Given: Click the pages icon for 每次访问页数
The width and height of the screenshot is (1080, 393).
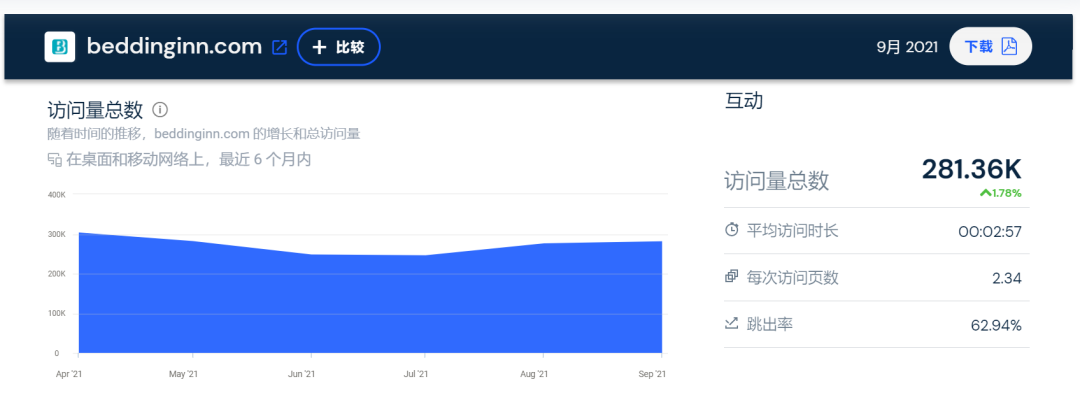Looking at the screenshot, I should (x=732, y=277).
